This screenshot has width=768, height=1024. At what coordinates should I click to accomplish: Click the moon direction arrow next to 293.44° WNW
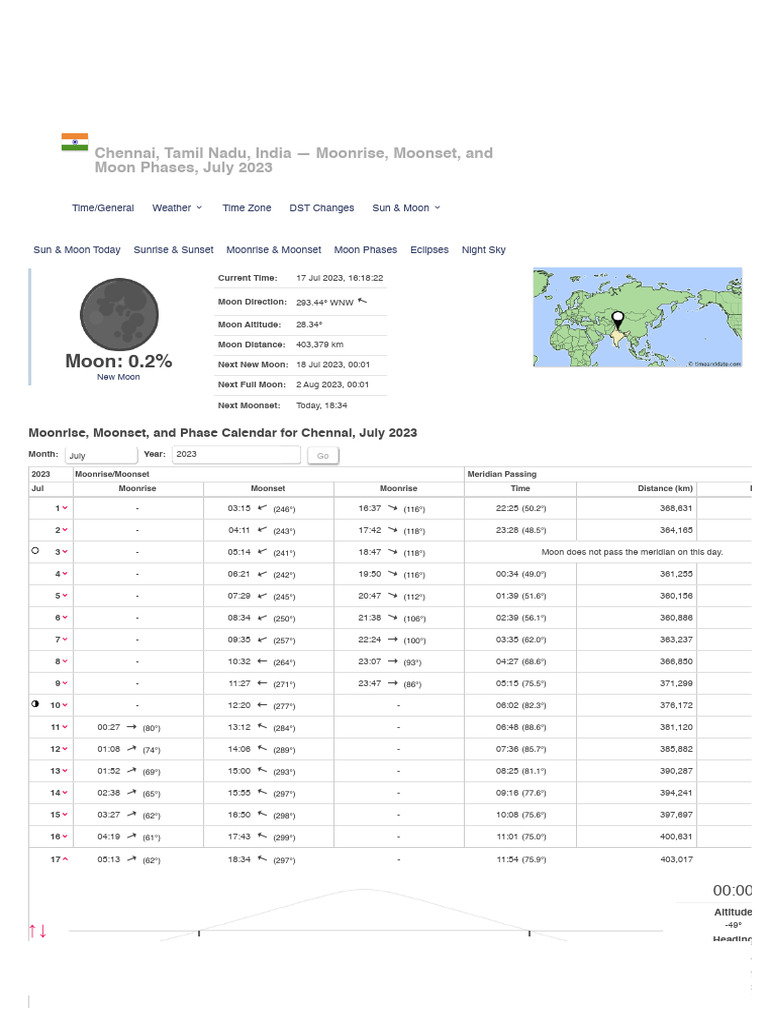tap(362, 301)
